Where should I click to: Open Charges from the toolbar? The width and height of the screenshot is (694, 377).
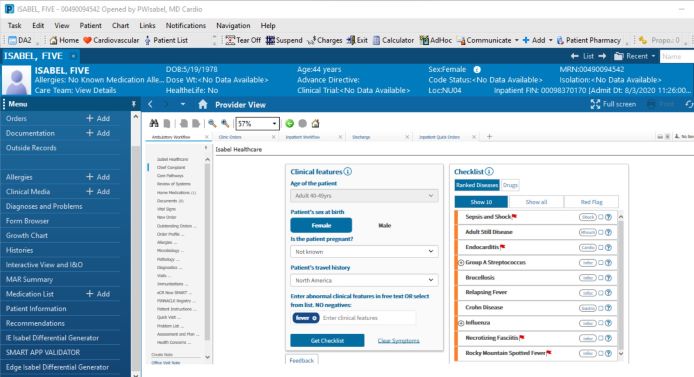tap(324, 40)
